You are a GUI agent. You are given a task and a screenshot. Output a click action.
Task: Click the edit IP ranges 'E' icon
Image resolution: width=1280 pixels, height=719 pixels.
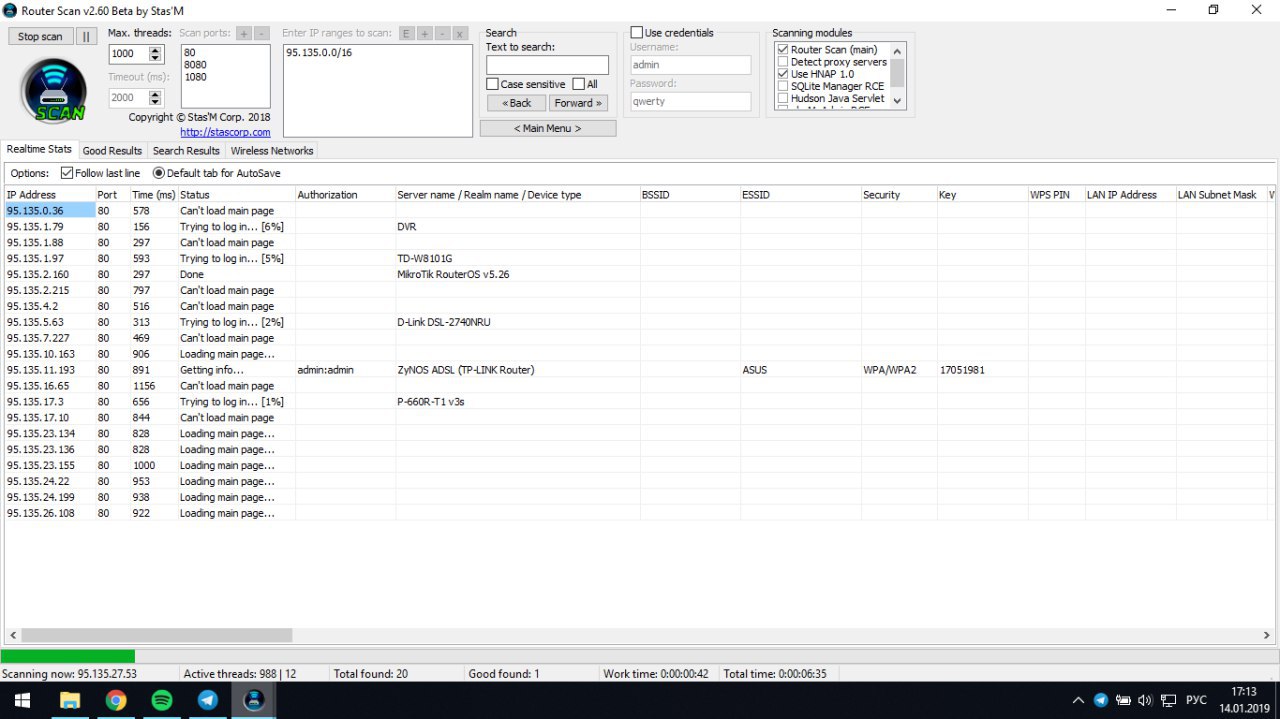click(406, 33)
